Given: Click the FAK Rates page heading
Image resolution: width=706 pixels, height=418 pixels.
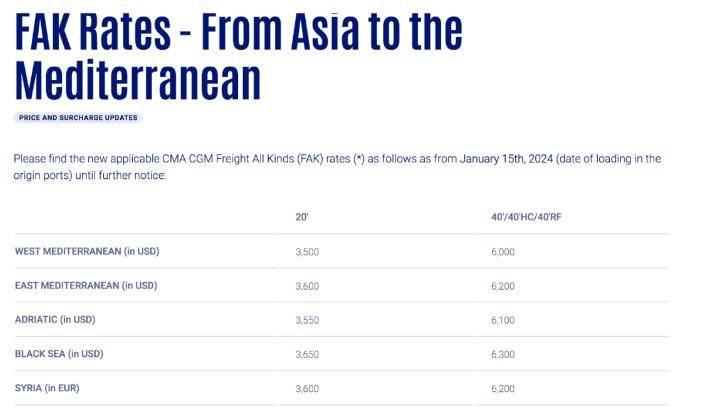Looking at the screenshot, I should [239, 55].
